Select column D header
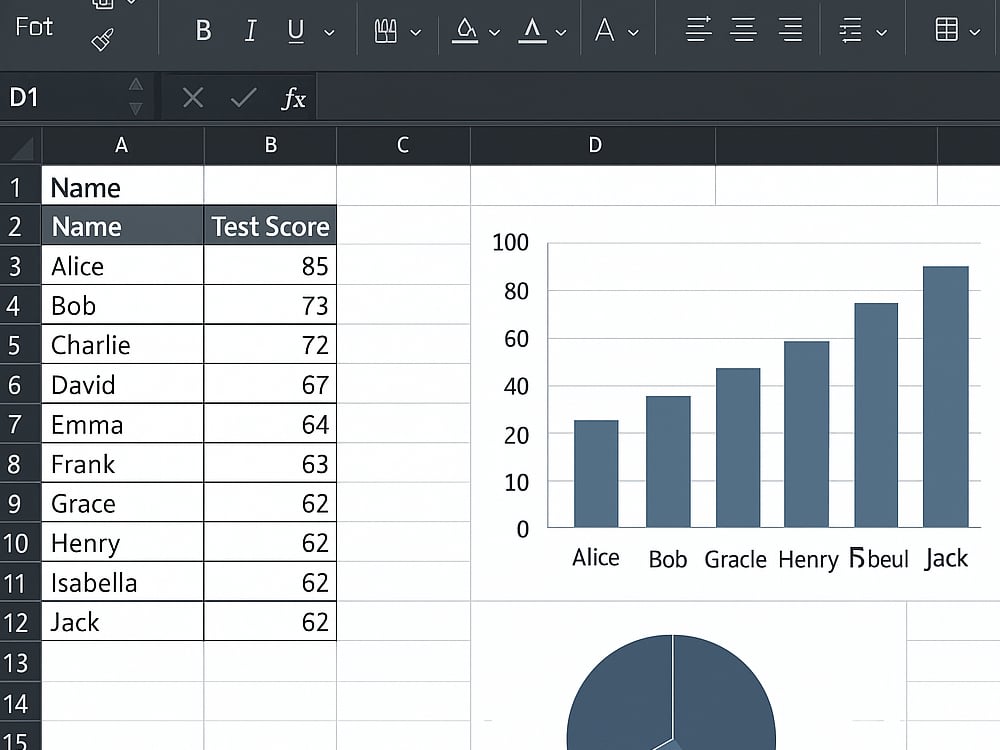This screenshot has height=750, width=1000. 593,146
